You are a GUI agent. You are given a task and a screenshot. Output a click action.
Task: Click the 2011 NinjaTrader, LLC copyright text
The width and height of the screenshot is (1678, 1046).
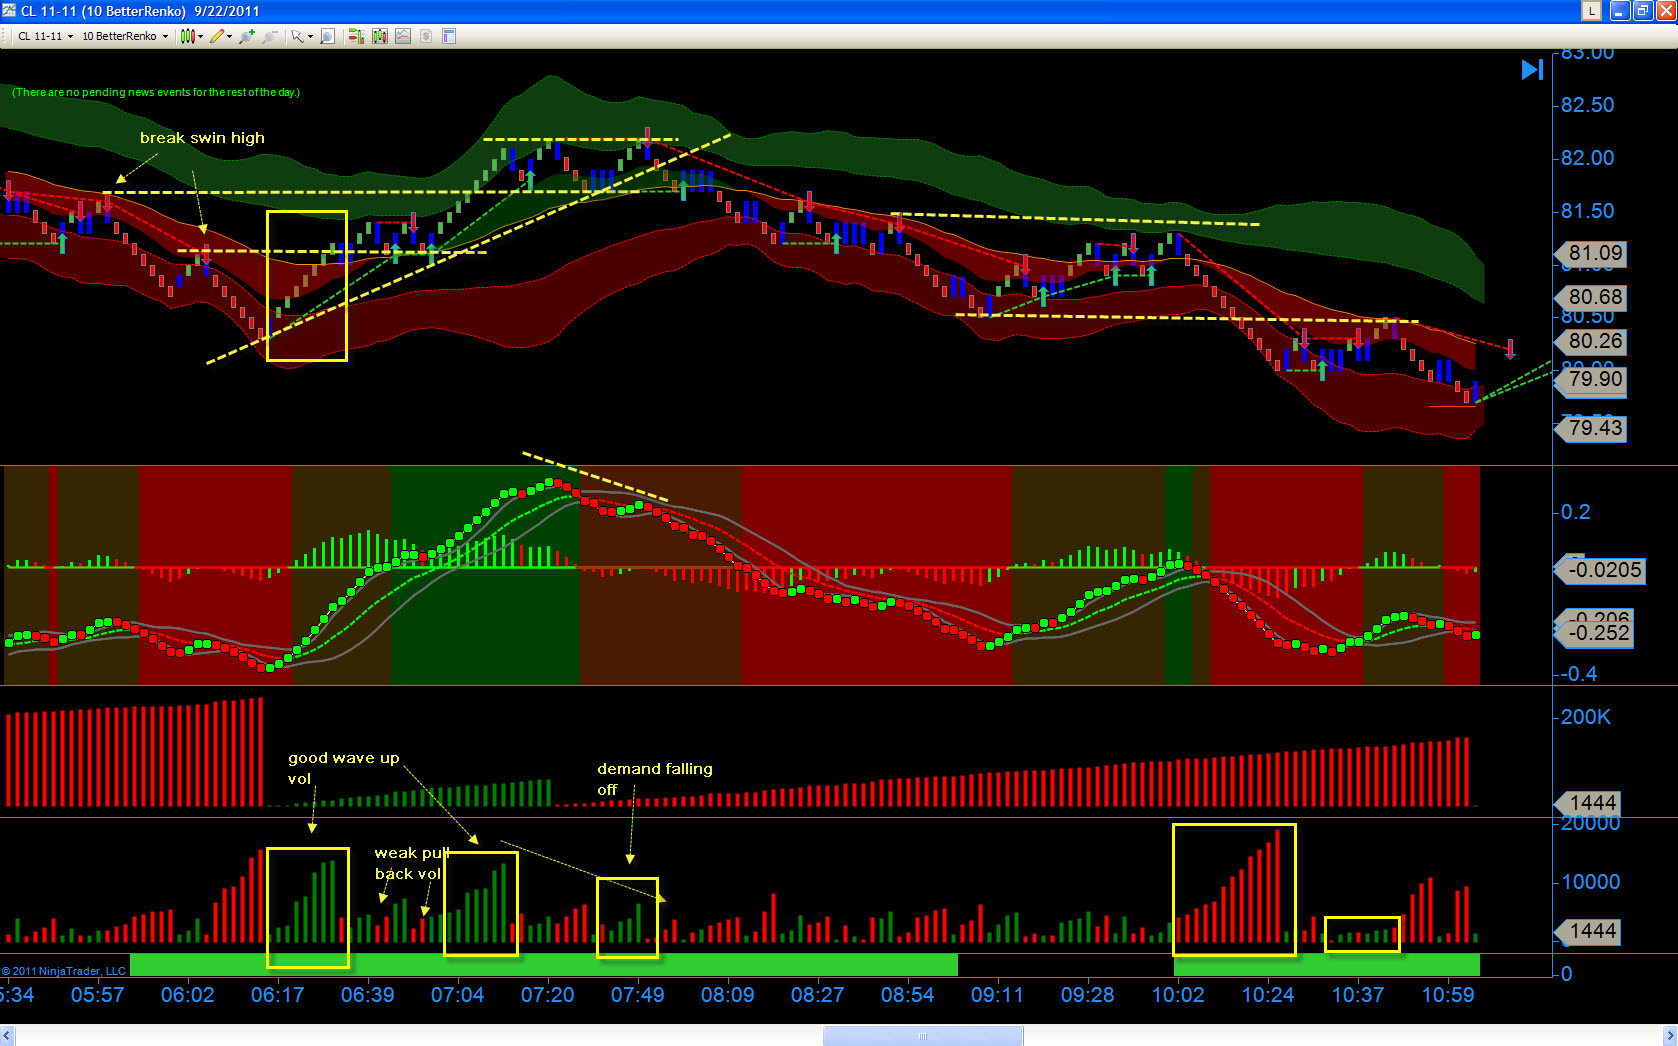(x=64, y=971)
